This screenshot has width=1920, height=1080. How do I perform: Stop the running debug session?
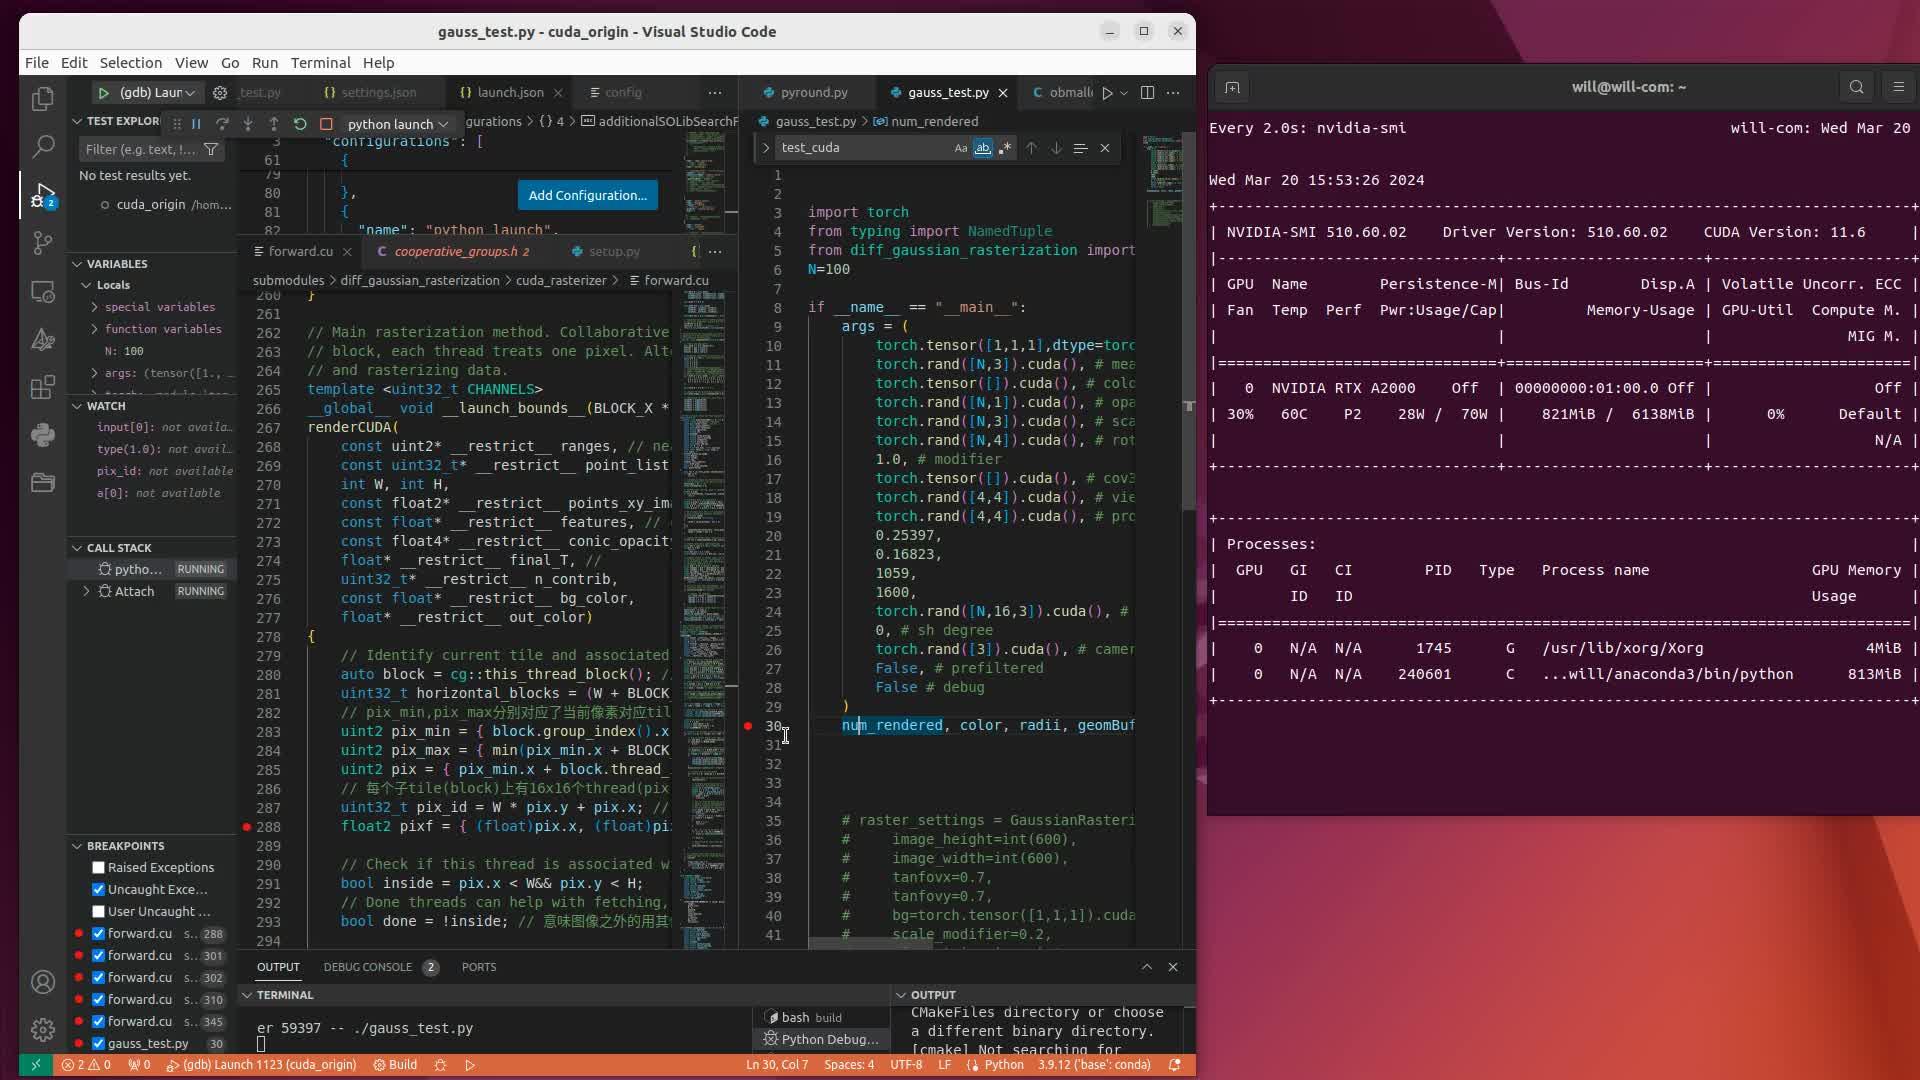327,124
